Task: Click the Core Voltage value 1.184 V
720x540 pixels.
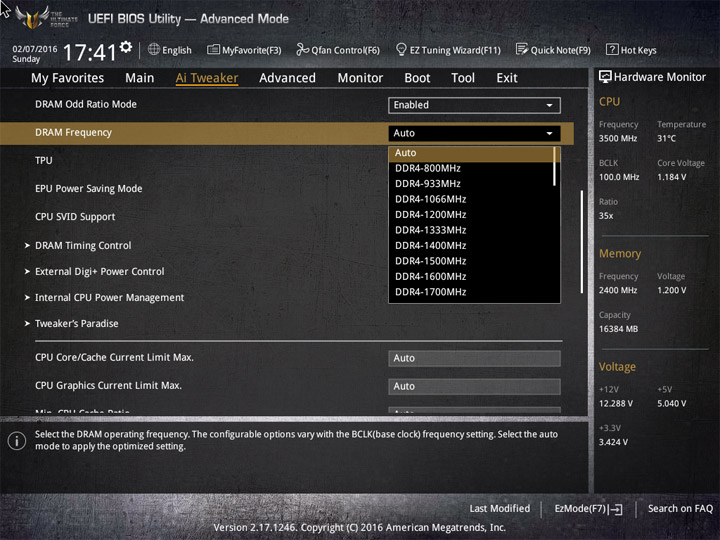Action: pyautogui.click(x=672, y=177)
